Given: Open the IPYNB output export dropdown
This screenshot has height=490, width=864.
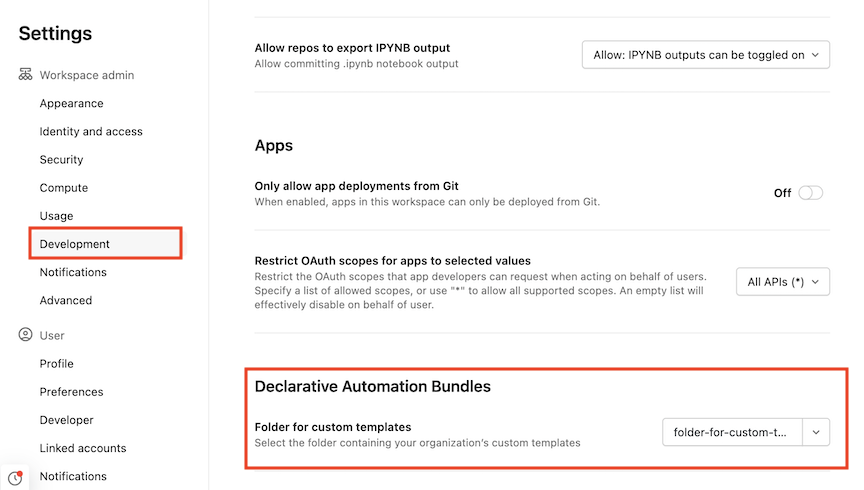Looking at the screenshot, I should click(x=705, y=55).
